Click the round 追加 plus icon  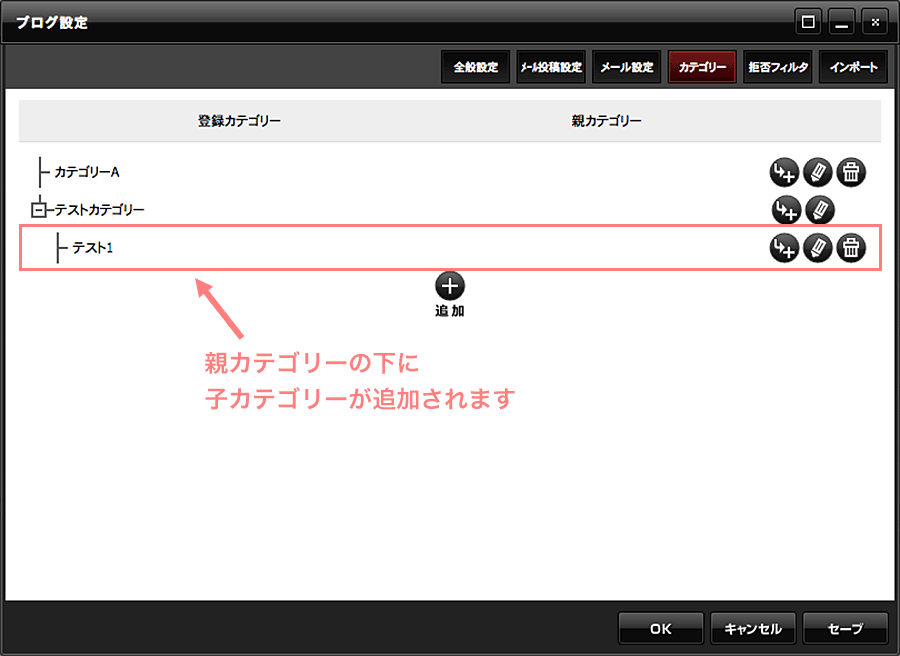pos(450,286)
